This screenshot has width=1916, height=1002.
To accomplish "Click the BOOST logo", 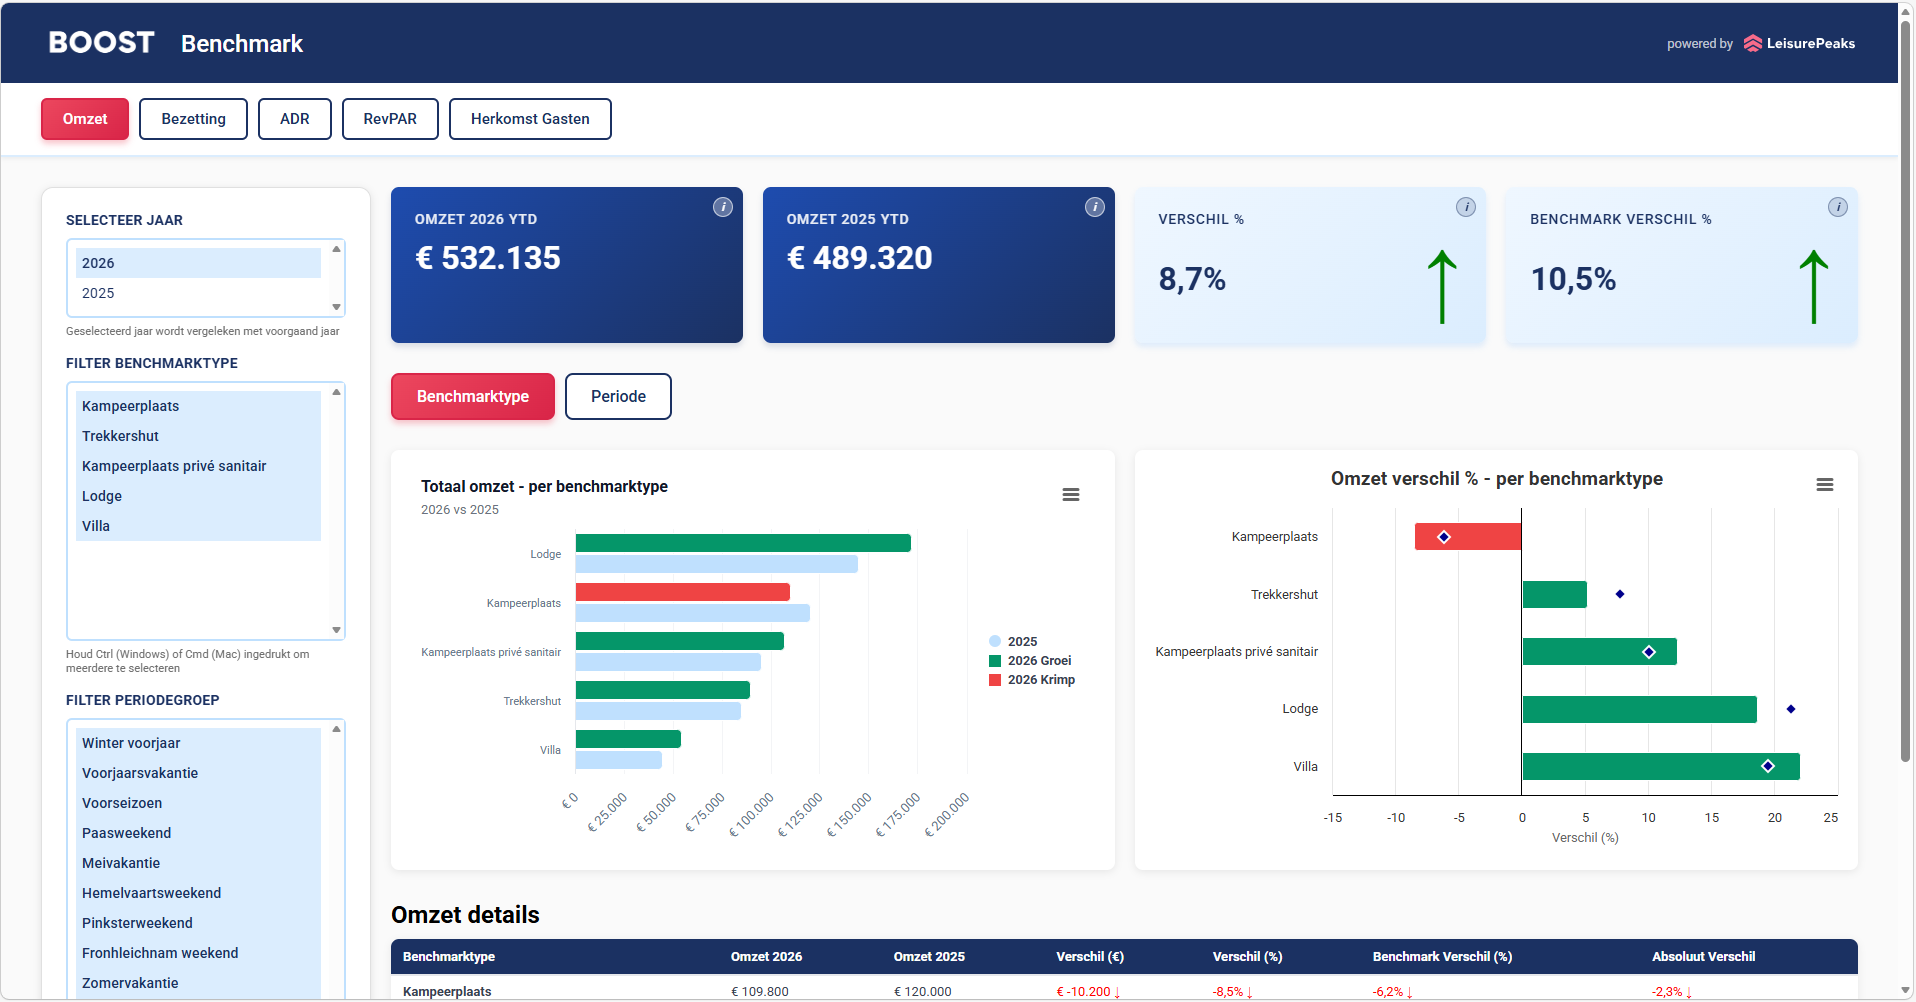I will tap(101, 43).
